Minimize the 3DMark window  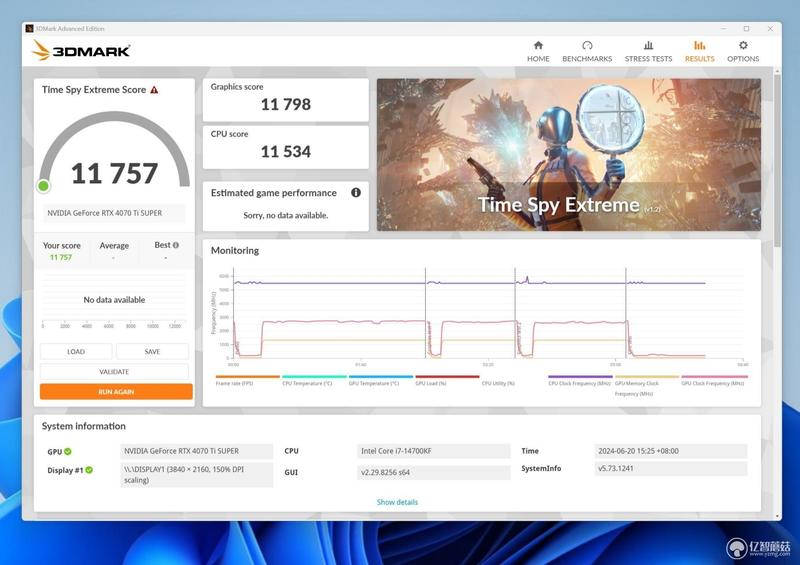(x=723, y=29)
